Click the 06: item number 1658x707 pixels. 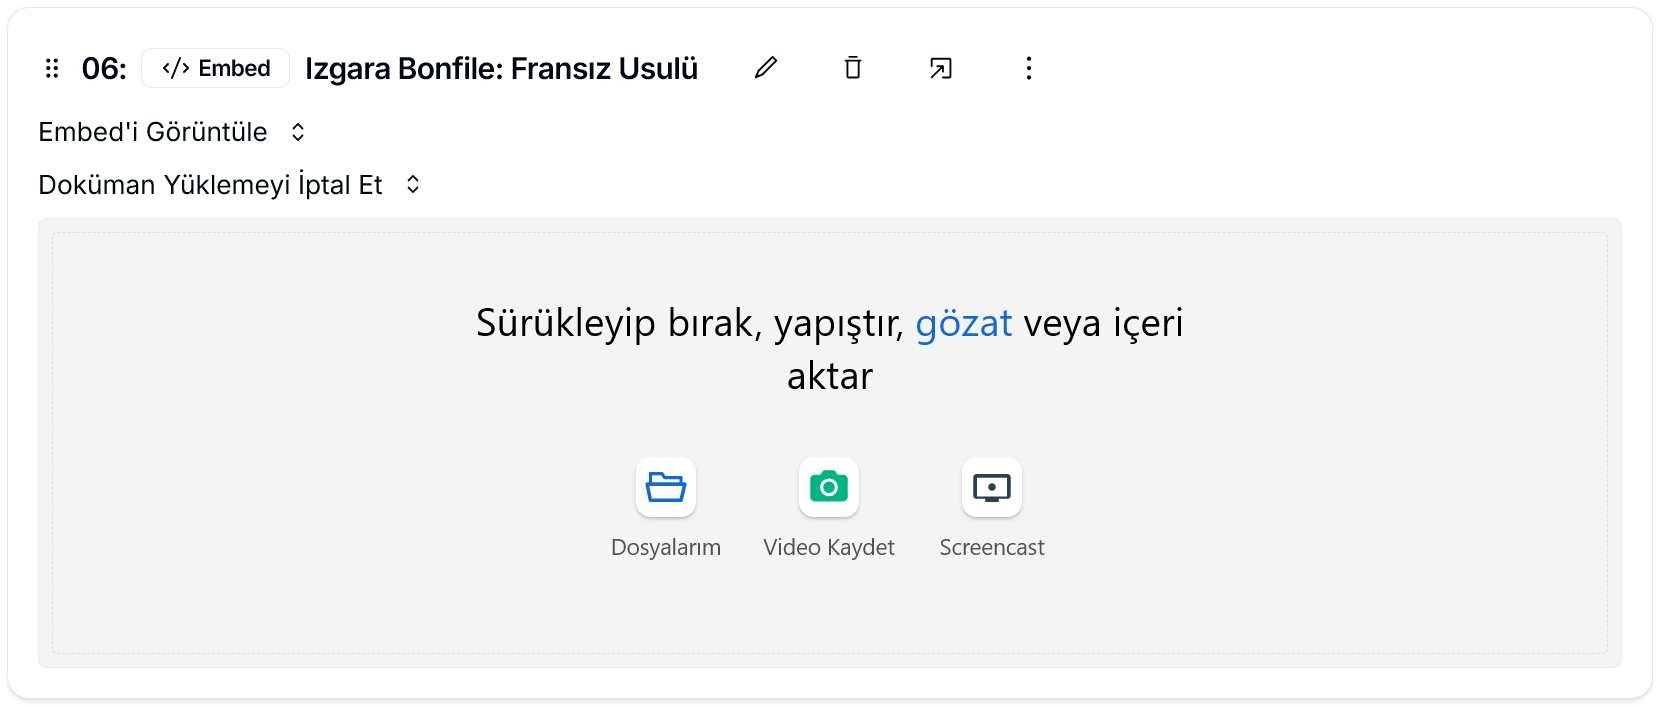pos(104,68)
